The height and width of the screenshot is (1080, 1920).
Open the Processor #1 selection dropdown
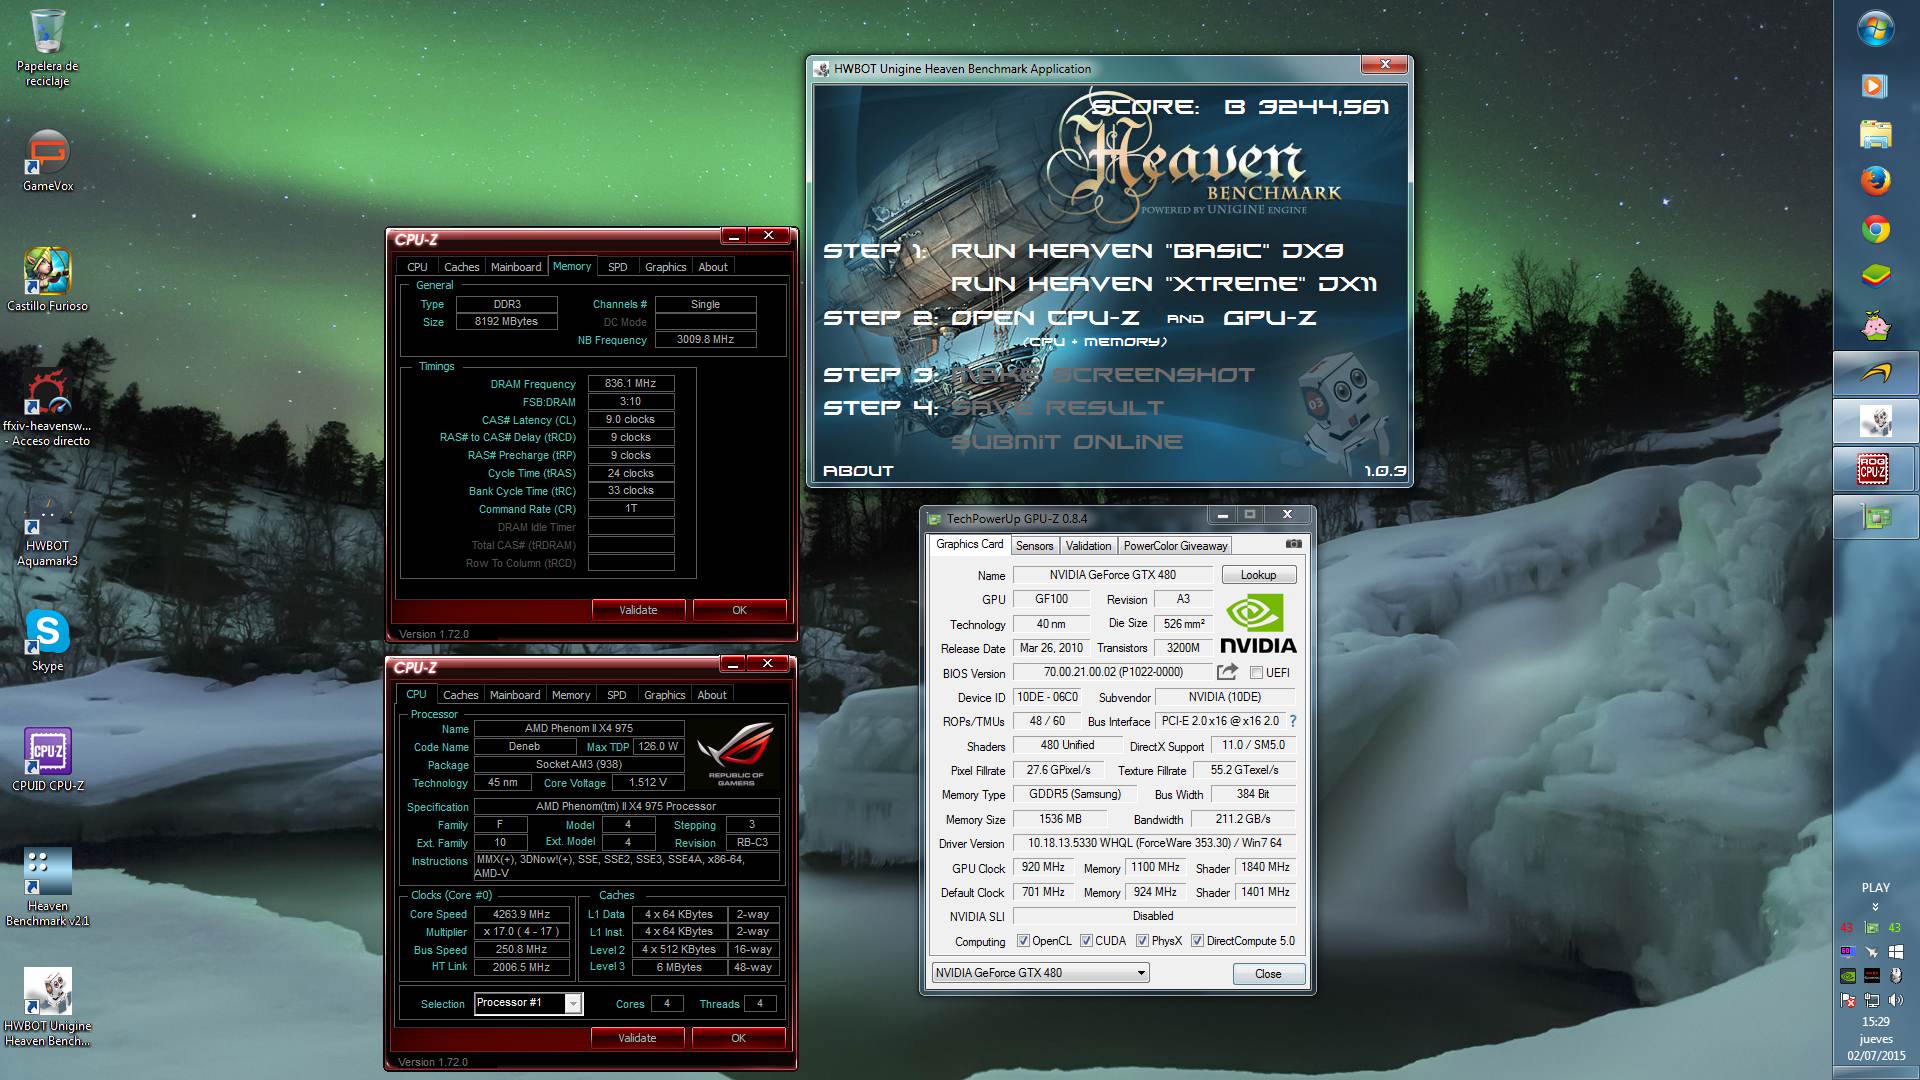pos(528,1003)
